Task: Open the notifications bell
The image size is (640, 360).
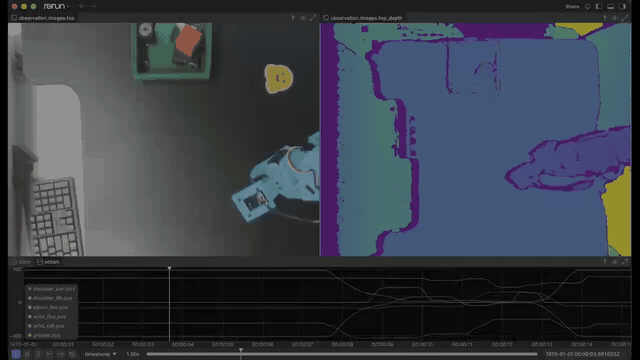Action: coord(587,7)
